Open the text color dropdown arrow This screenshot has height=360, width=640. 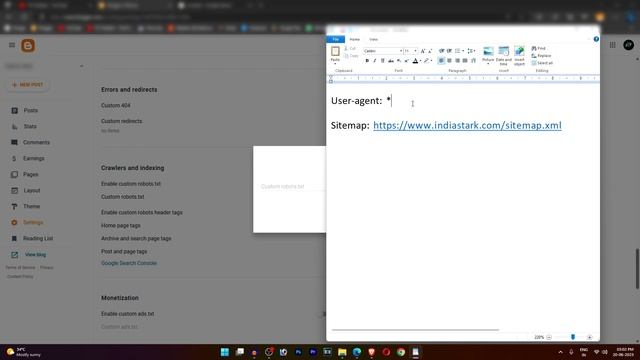(420, 61)
